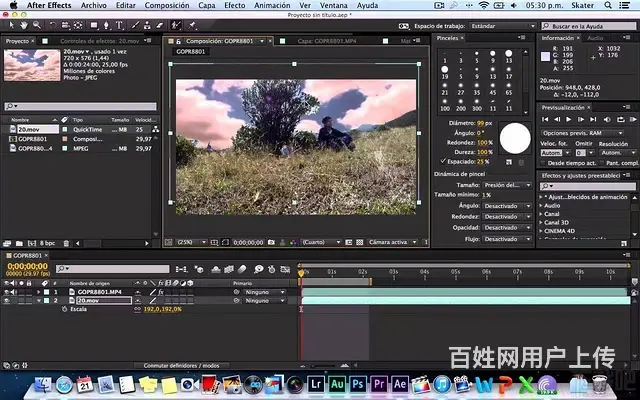
Task: Select the Eraser tool
Action: point(160,25)
